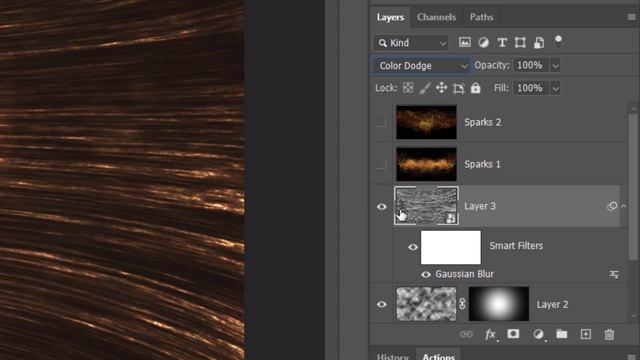
Task: Open the History tab
Action: 393,356
